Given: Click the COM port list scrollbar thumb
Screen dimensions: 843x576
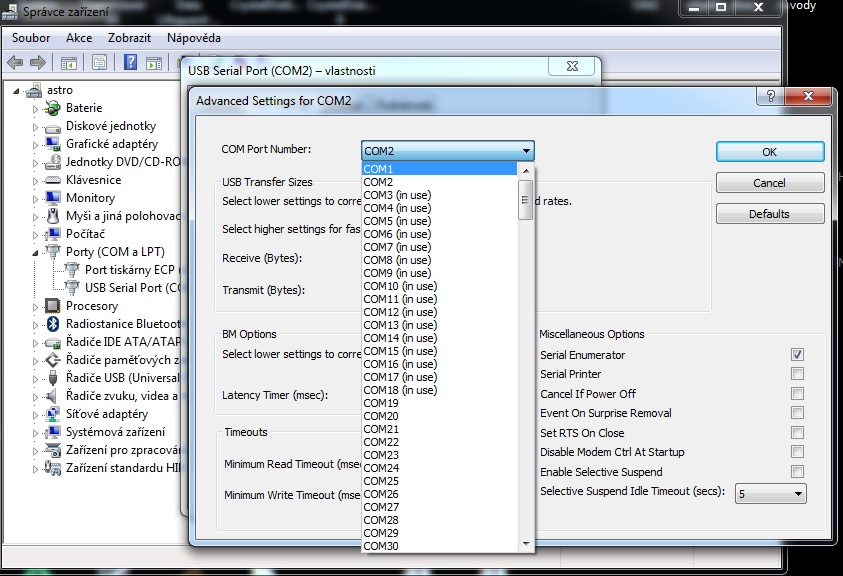Looking at the screenshot, I should point(526,203).
